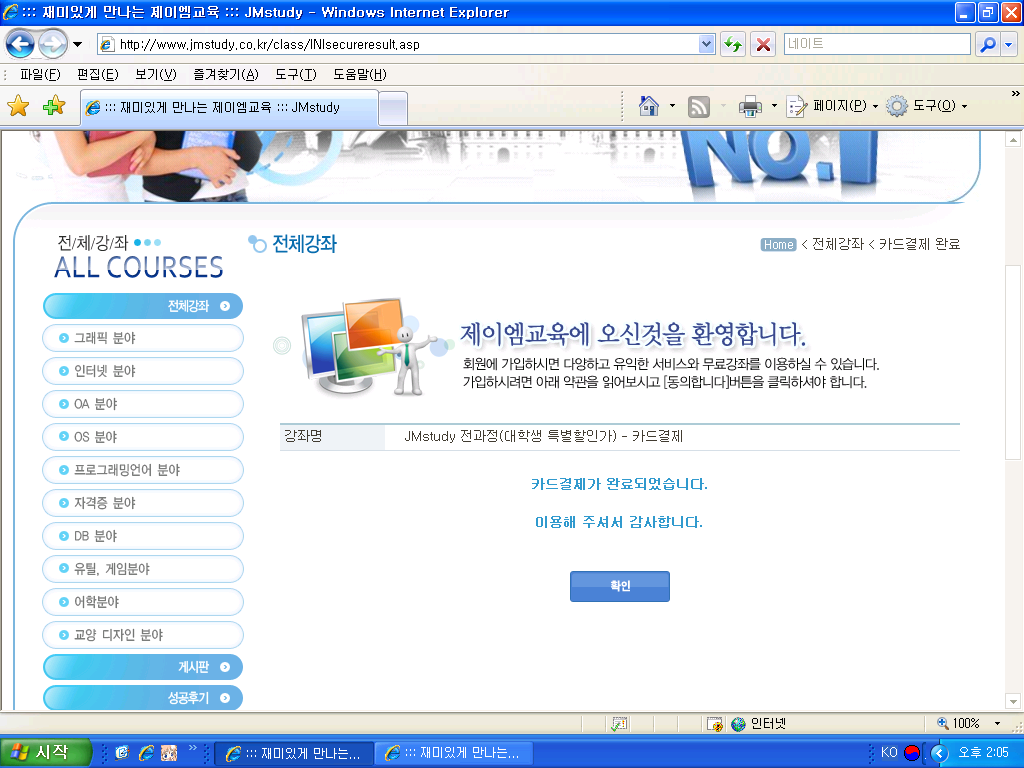The width and height of the screenshot is (1024, 768).
Task: Click the Internet Explorer quick launch icon
Action: click(x=146, y=753)
